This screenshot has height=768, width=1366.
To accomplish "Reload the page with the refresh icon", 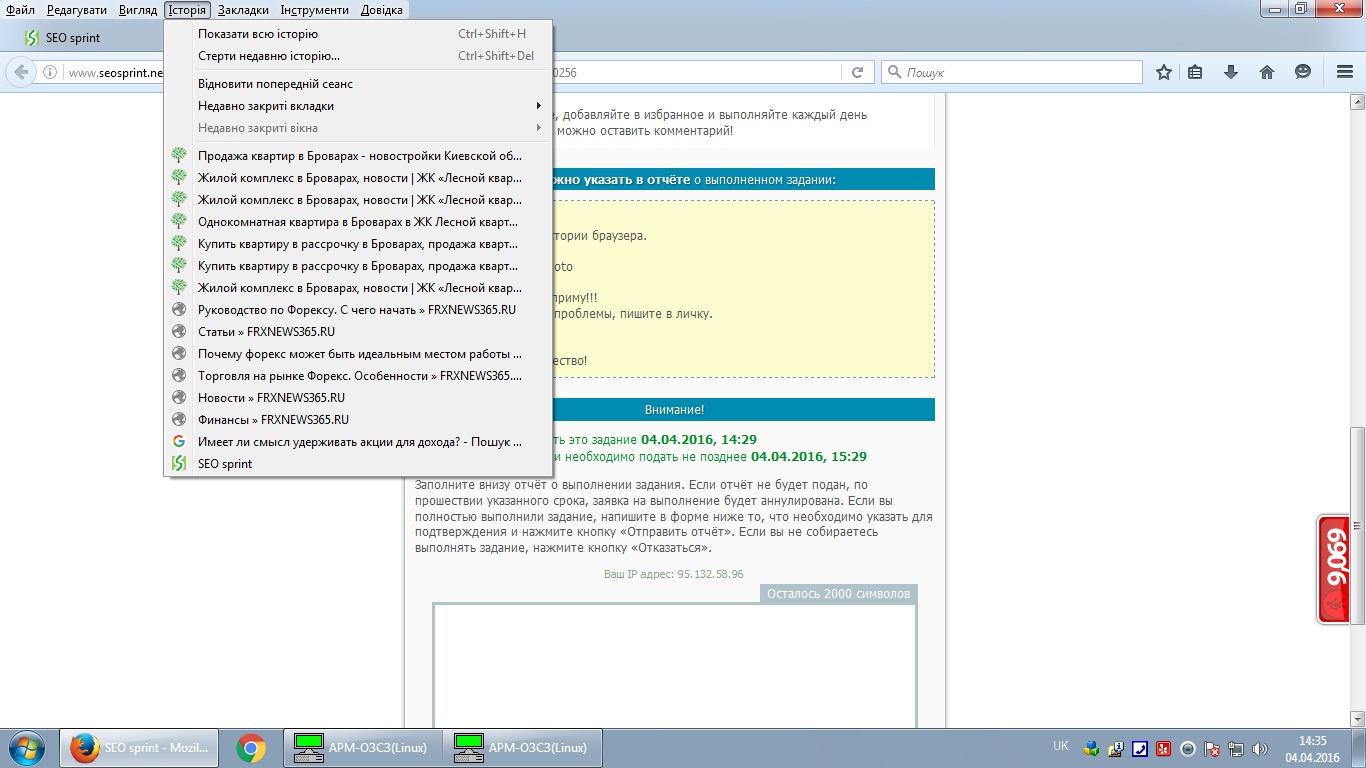I will pos(857,72).
